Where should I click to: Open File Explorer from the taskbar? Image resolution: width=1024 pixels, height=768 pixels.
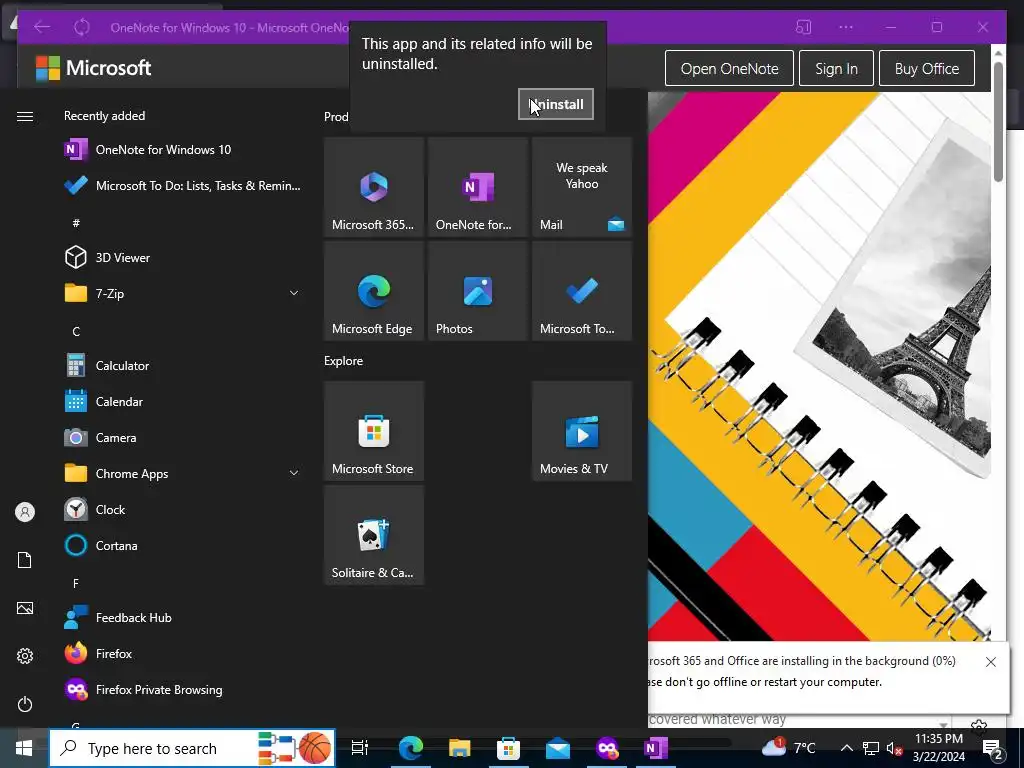pyautogui.click(x=459, y=748)
